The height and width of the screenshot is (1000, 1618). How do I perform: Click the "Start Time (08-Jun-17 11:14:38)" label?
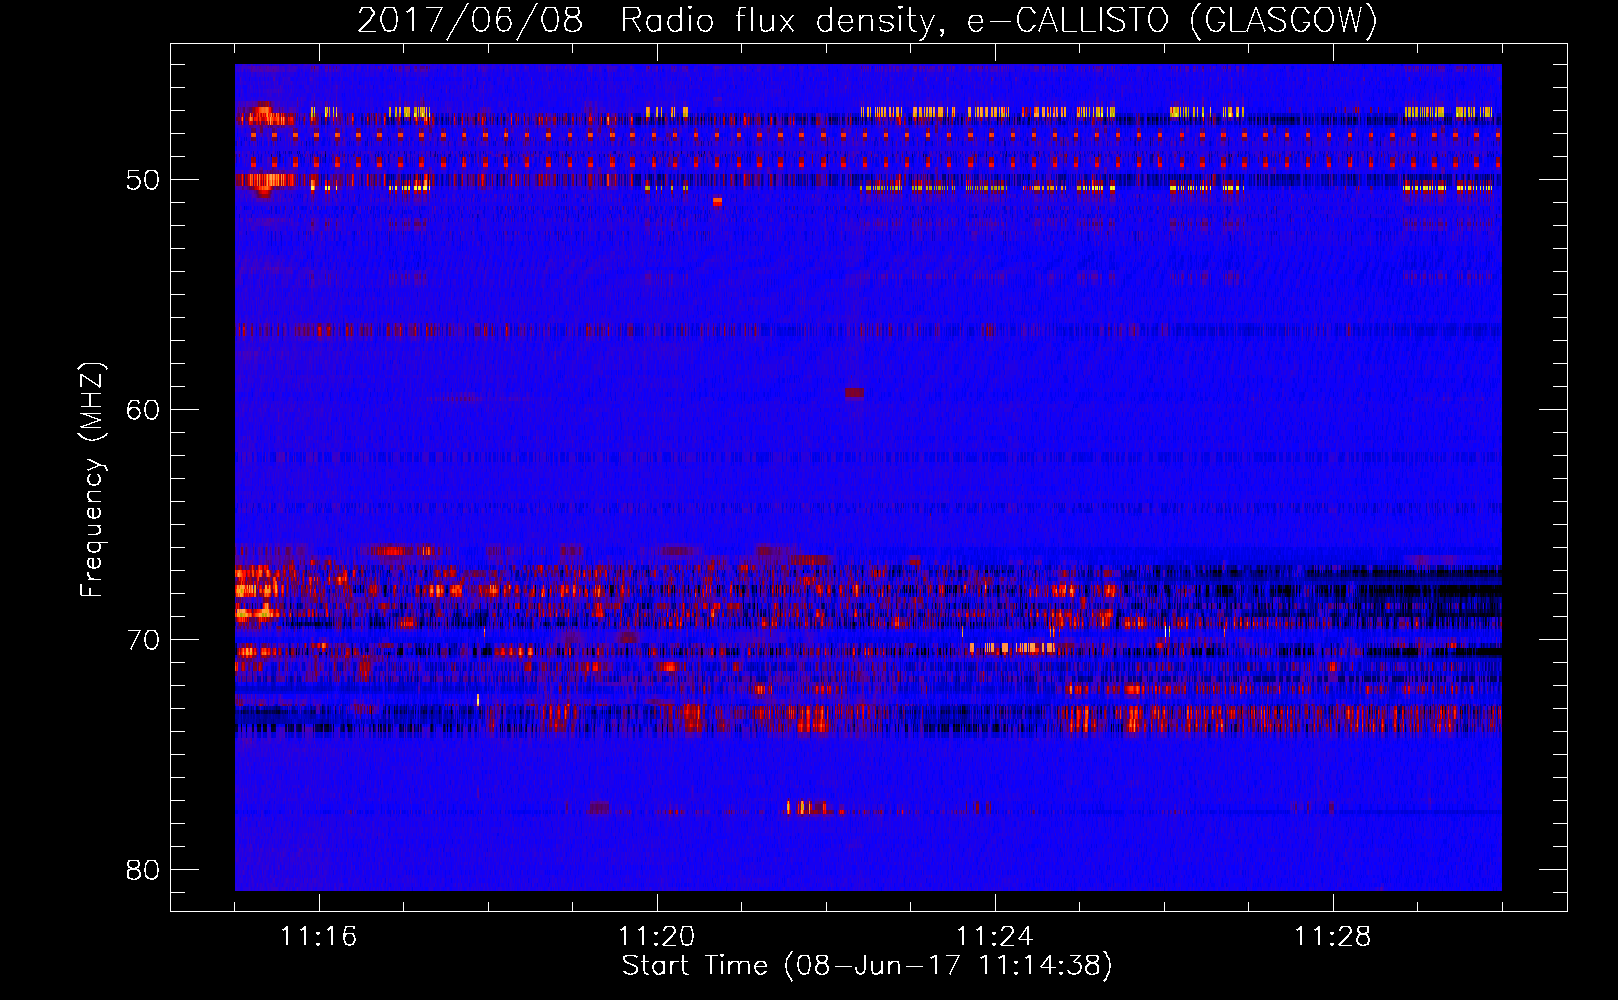[x=867, y=966]
